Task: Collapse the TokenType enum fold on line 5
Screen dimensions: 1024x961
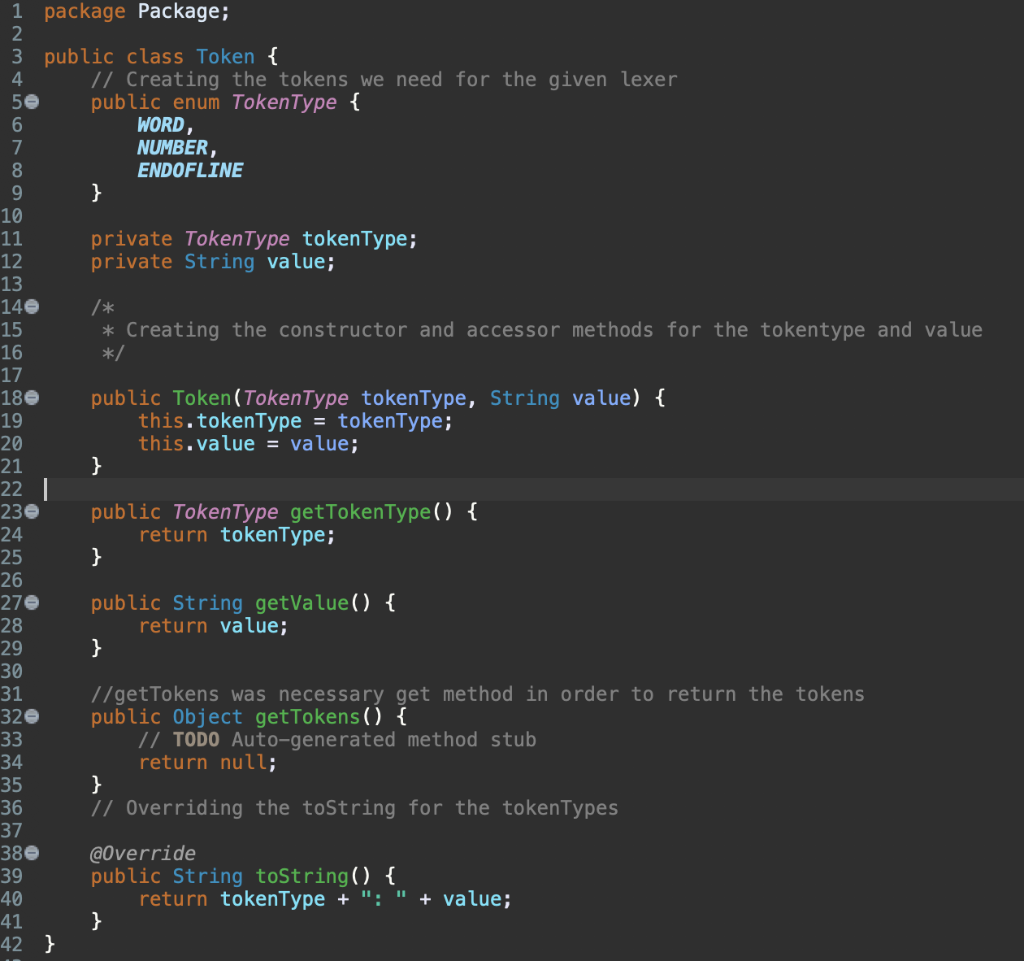Action: pyautogui.click(x=31, y=102)
